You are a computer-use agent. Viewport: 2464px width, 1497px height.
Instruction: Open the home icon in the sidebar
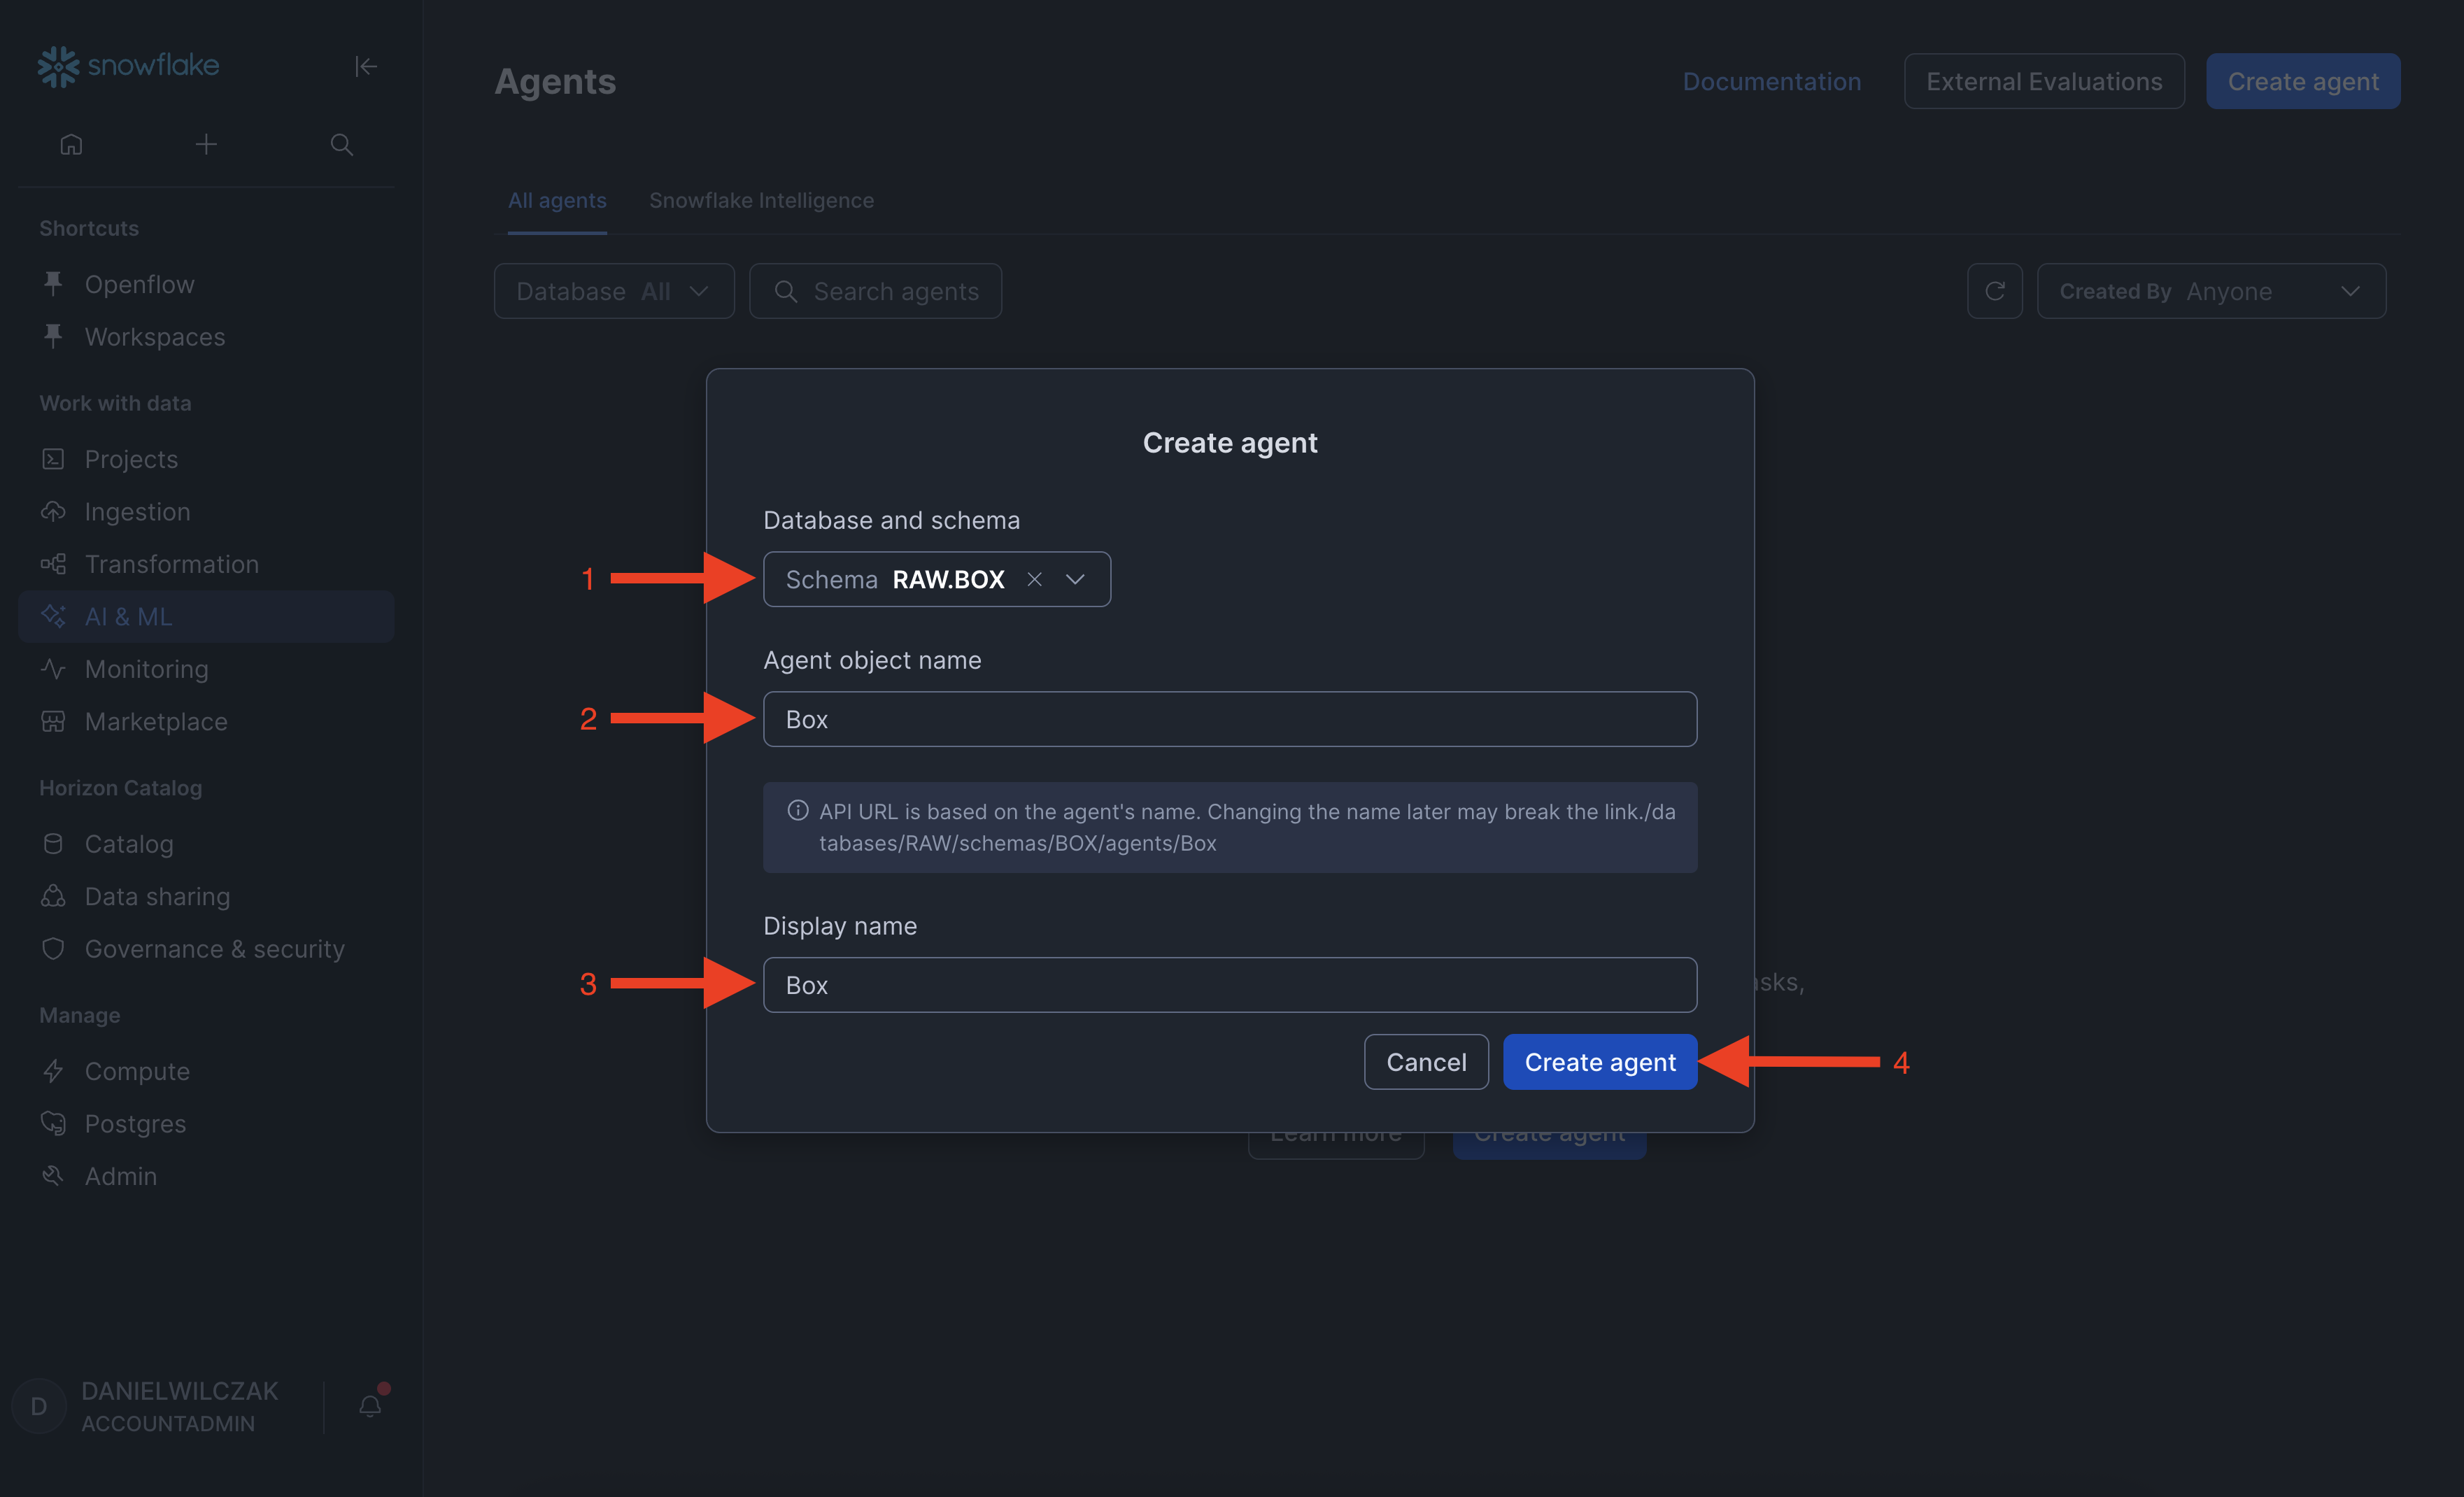(x=71, y=145)
